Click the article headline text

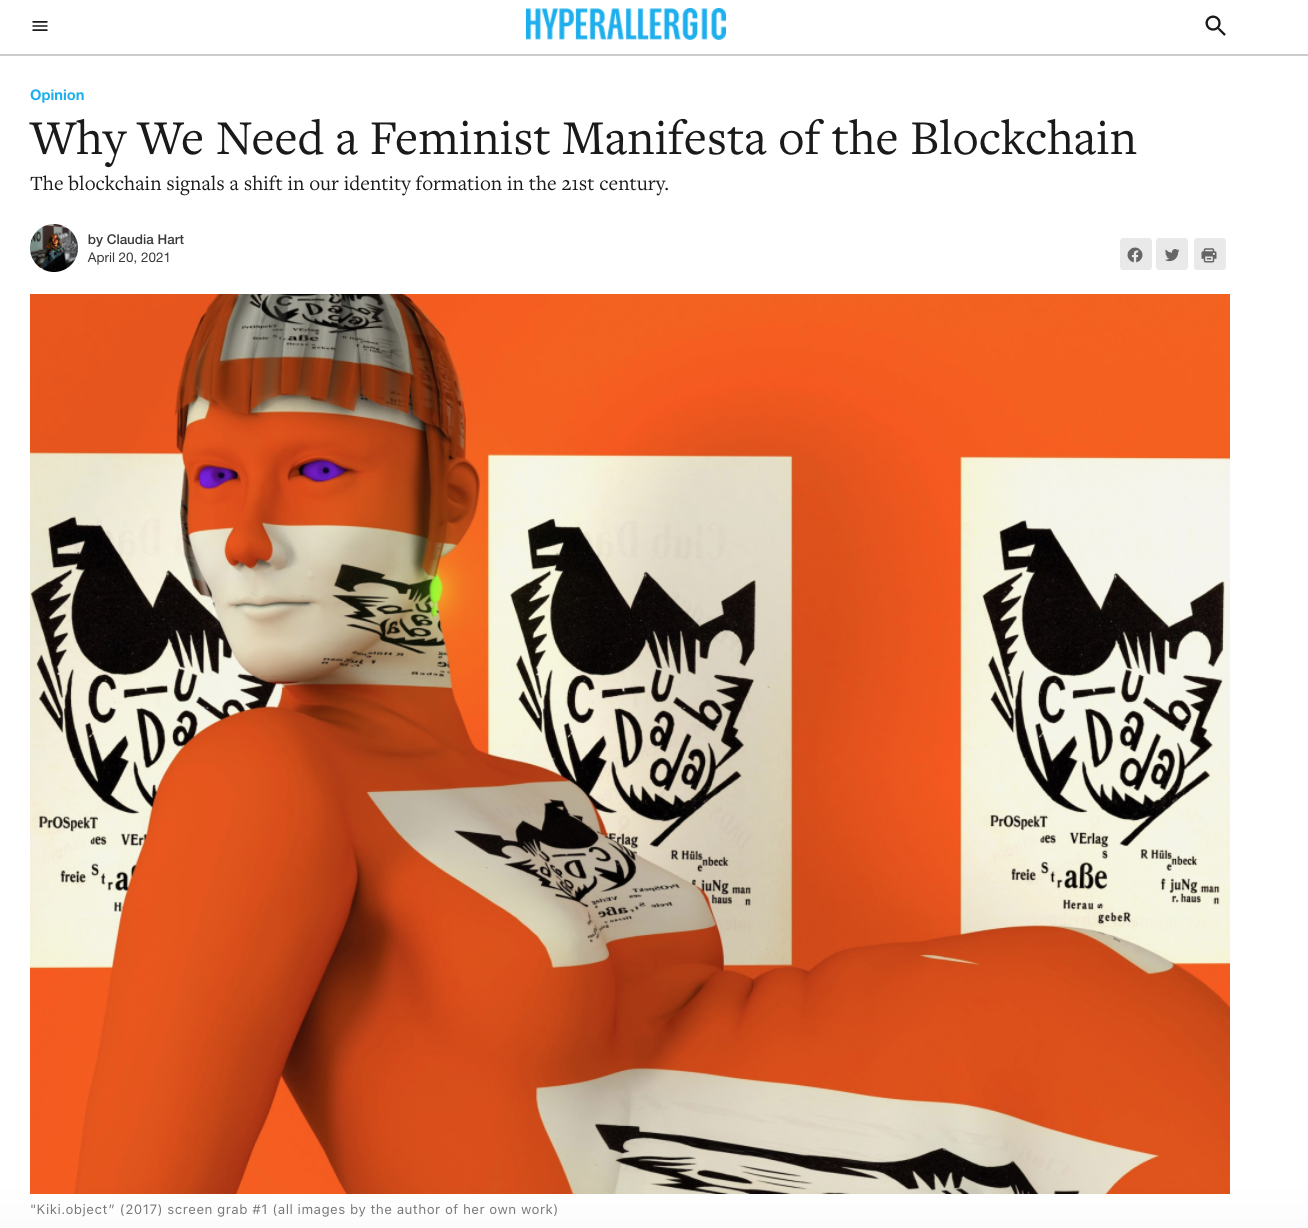point(583,138)
